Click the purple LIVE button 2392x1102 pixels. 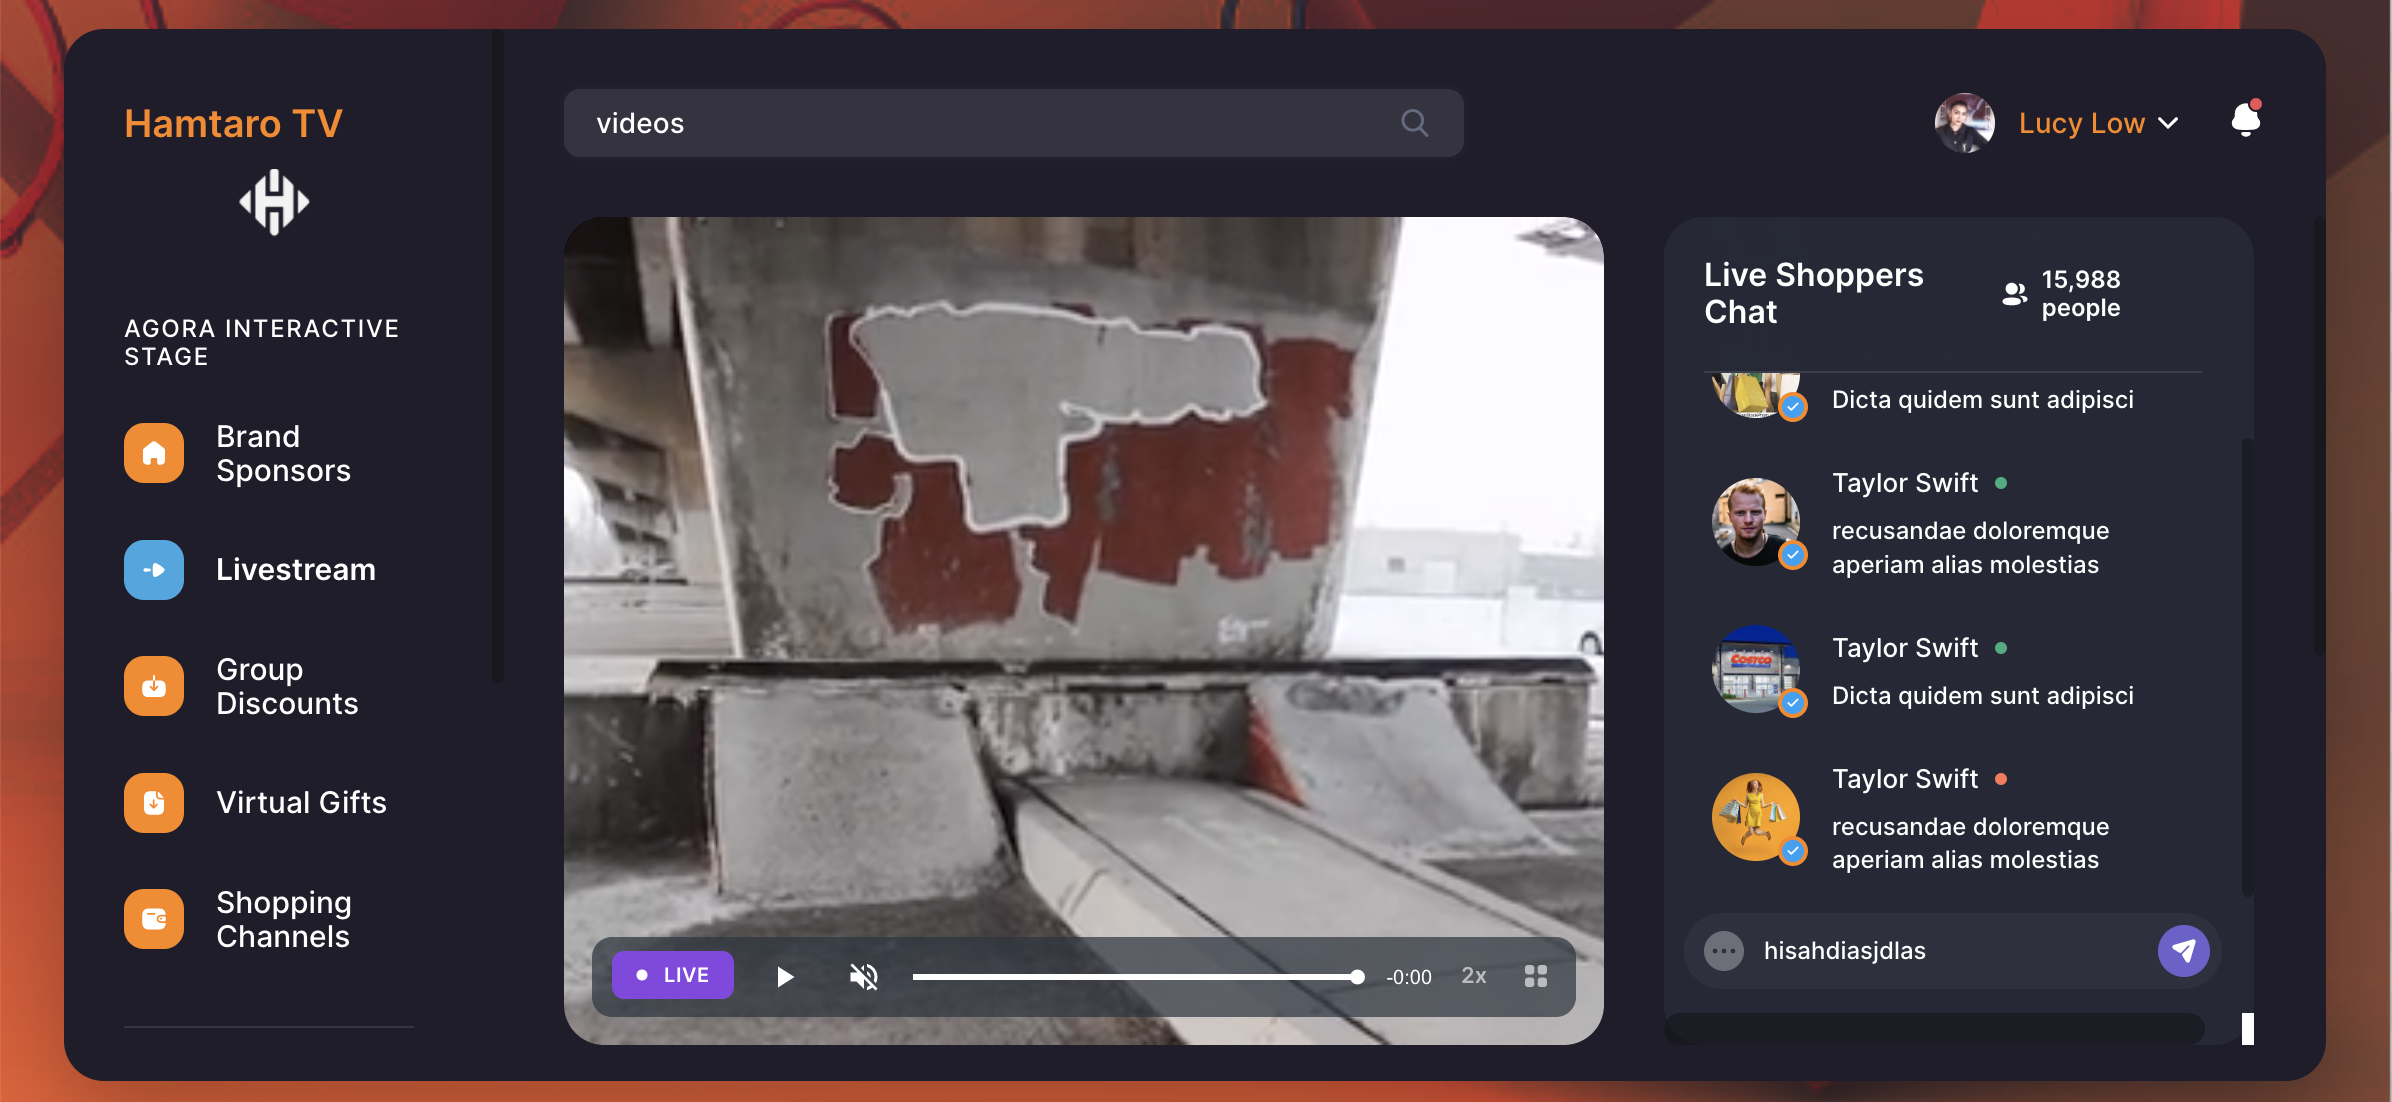pyautogui.click(x=673, y=975)
